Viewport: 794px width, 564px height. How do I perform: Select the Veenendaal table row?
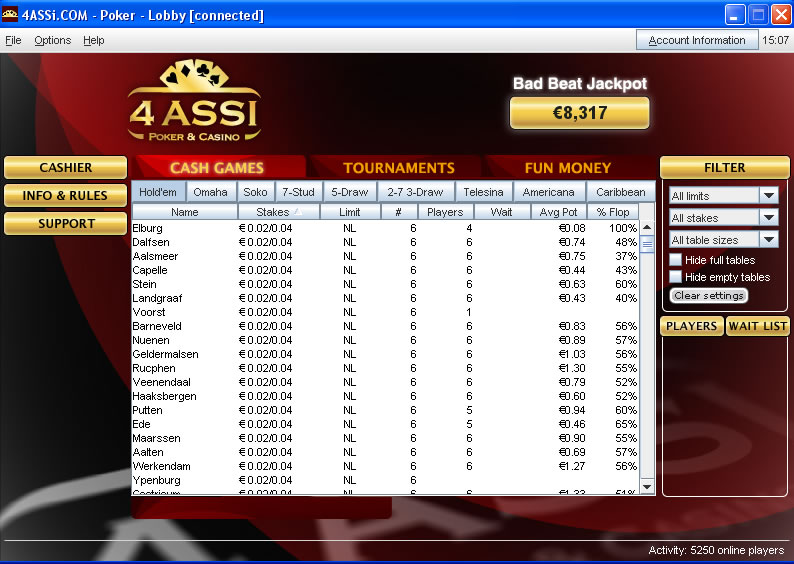coord(385,382)
